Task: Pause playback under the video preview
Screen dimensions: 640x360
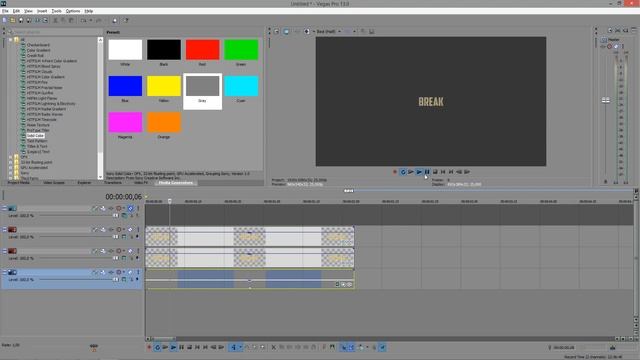Action: pyautogui.click(x=427, y=172)
